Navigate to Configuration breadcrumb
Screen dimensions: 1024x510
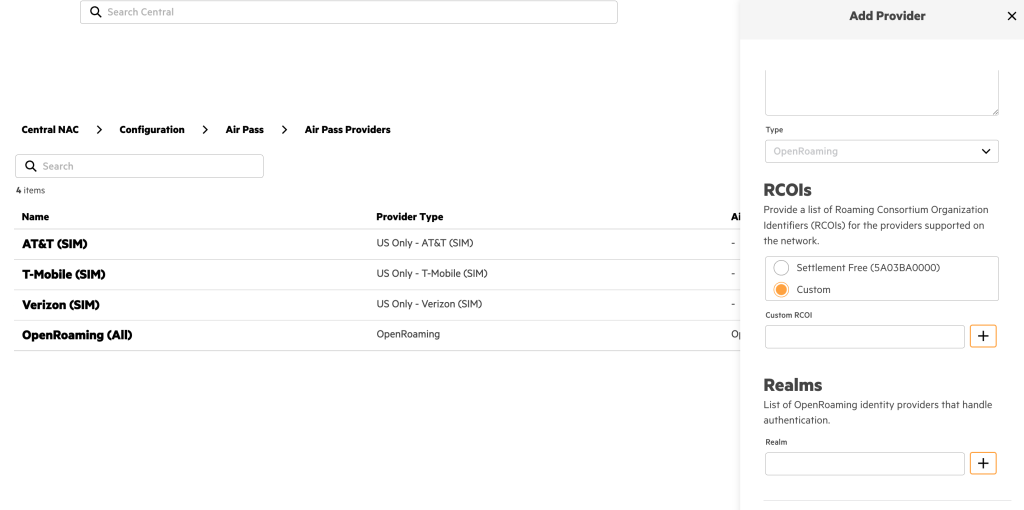coord(152,130)
